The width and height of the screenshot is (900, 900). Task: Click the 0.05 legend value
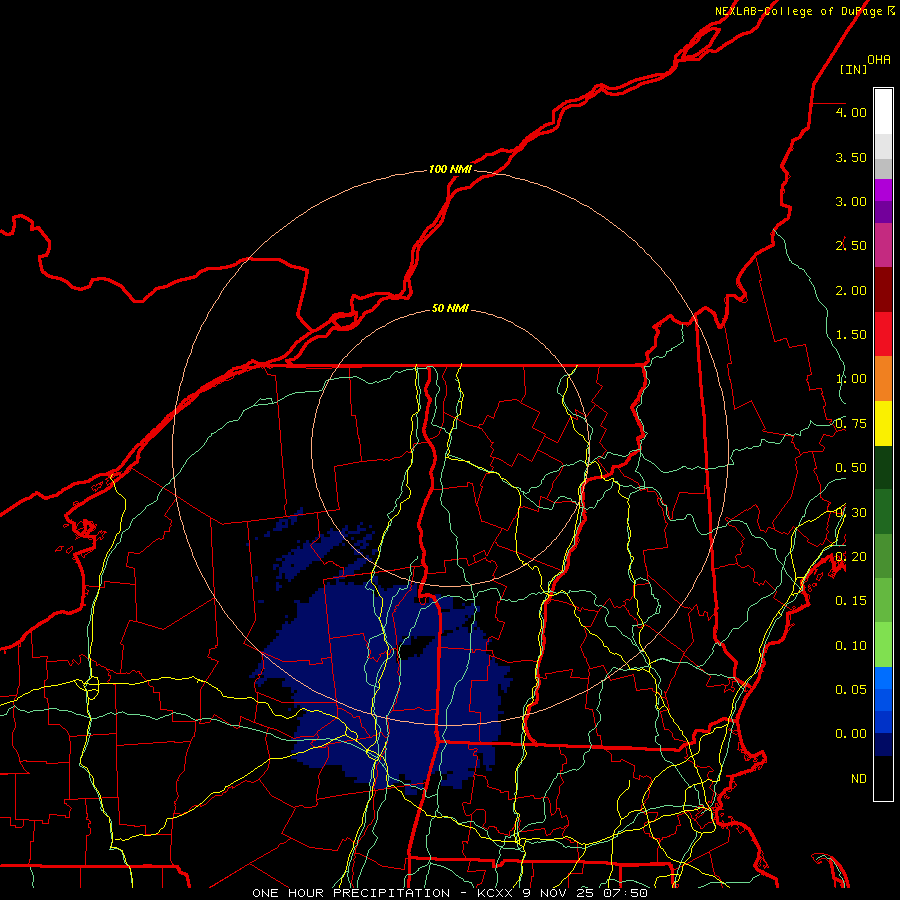tap(851, 689)
